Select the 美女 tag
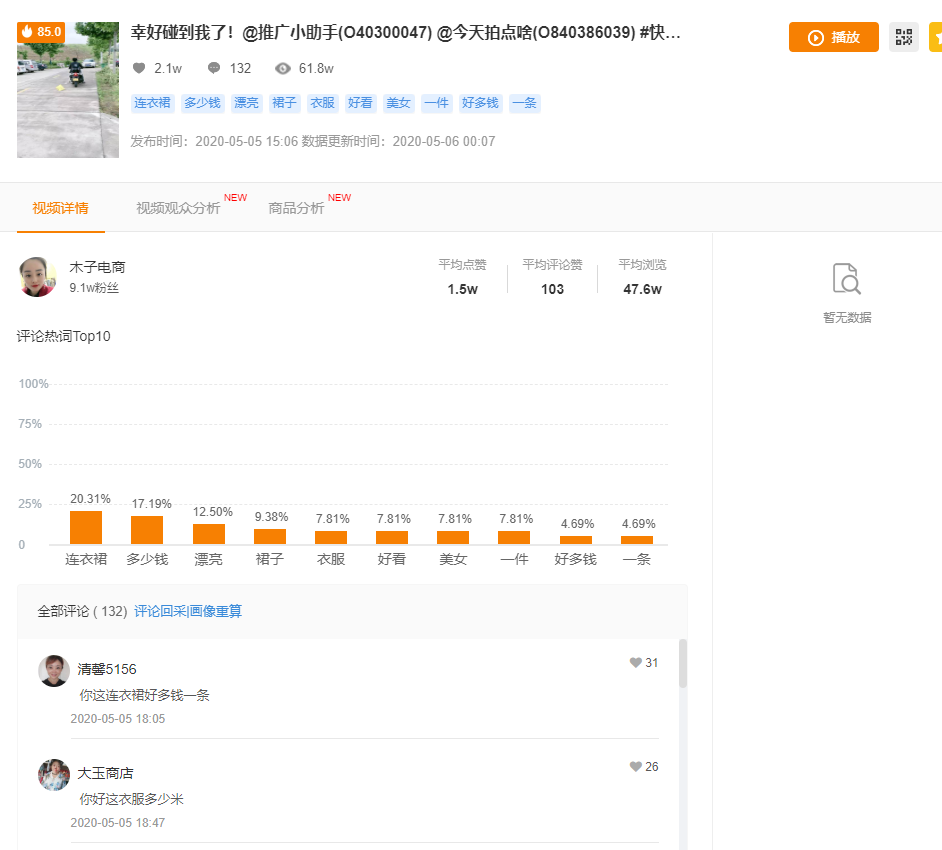The width and height of the screenshot is (942, 850). 398,103
